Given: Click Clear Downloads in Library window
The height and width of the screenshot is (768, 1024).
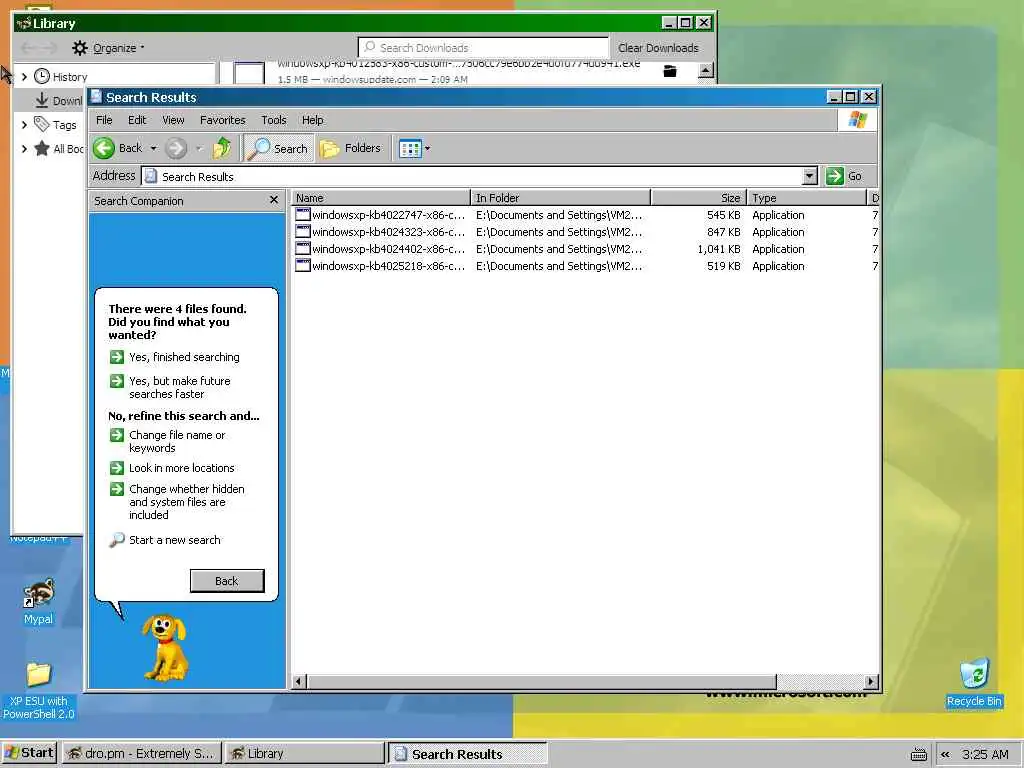Looking at the screenshot, I should click(658, 48).
